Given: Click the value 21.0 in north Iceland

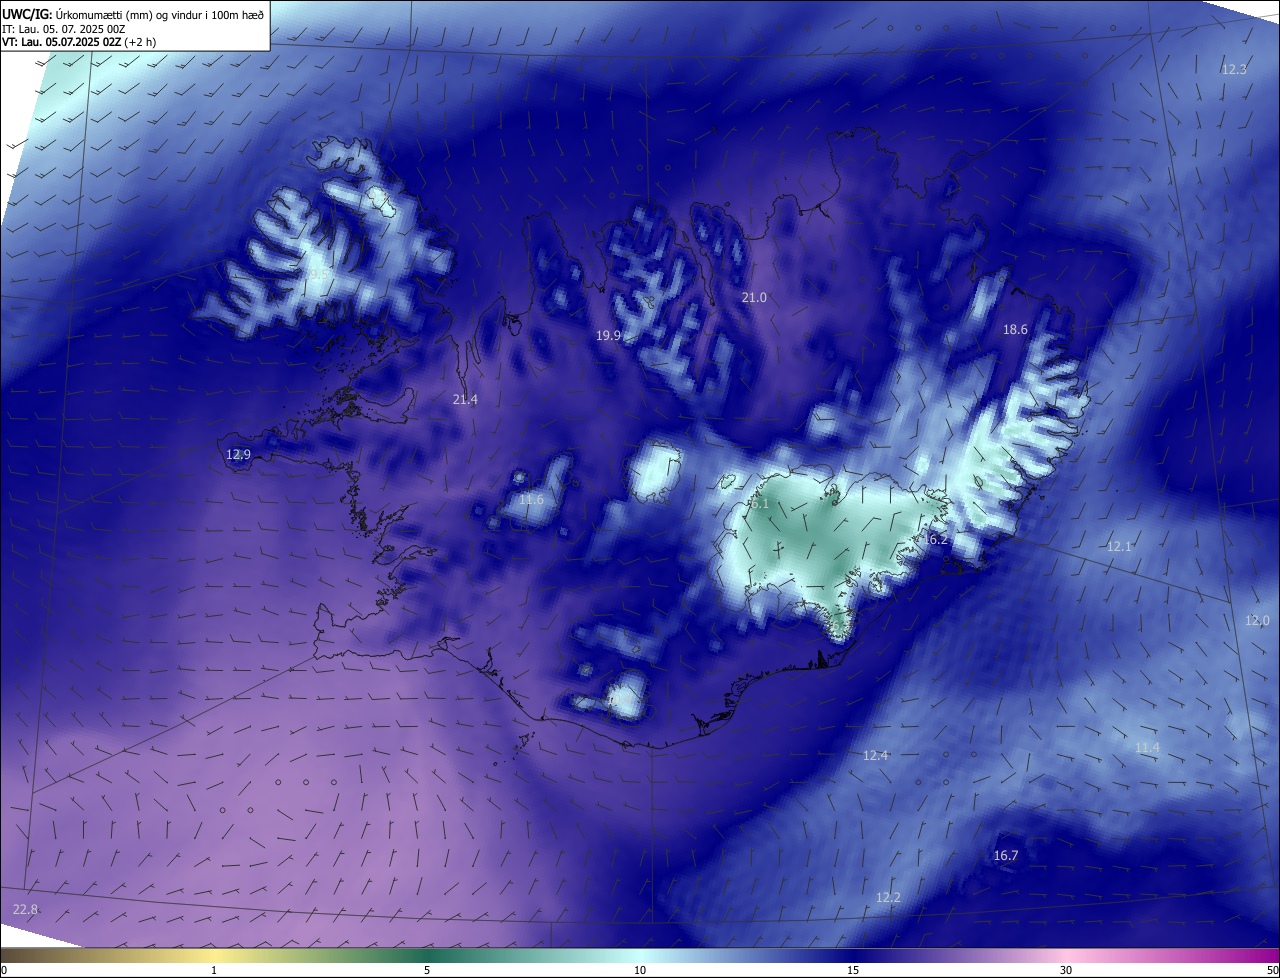Looking at the screenshot, I should (754, 298).
